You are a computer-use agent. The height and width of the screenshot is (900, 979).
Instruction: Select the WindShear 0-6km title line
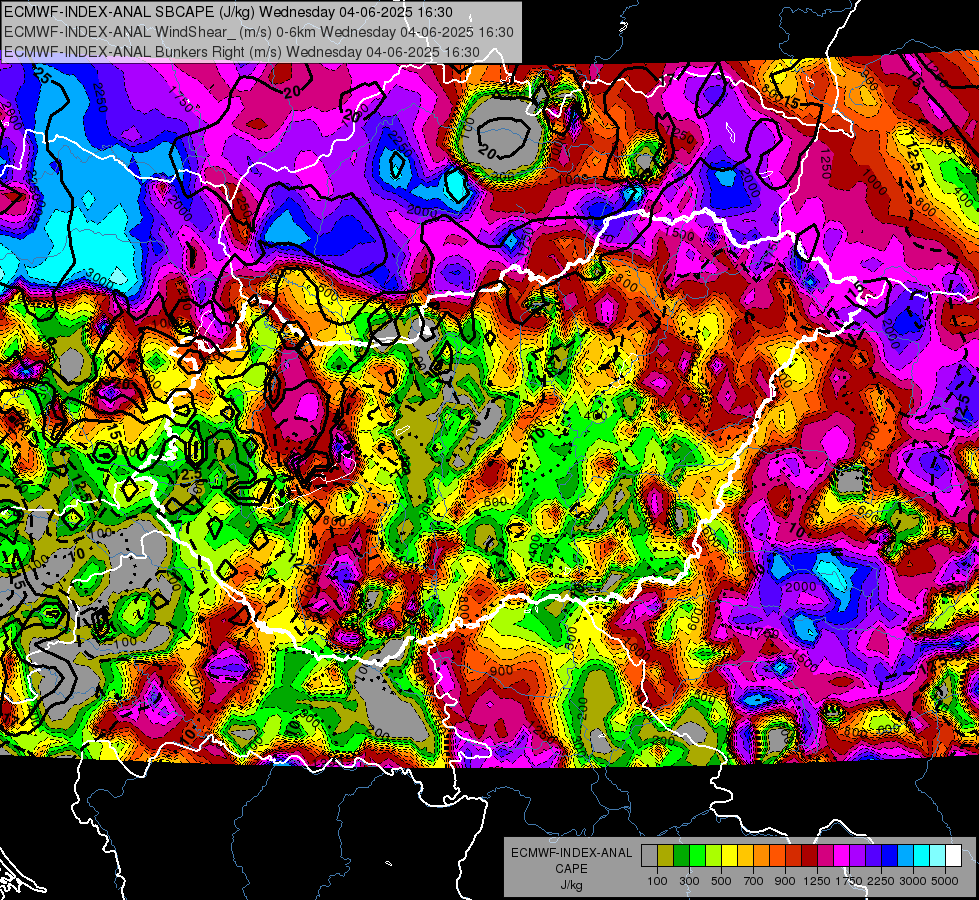(258, 32)
